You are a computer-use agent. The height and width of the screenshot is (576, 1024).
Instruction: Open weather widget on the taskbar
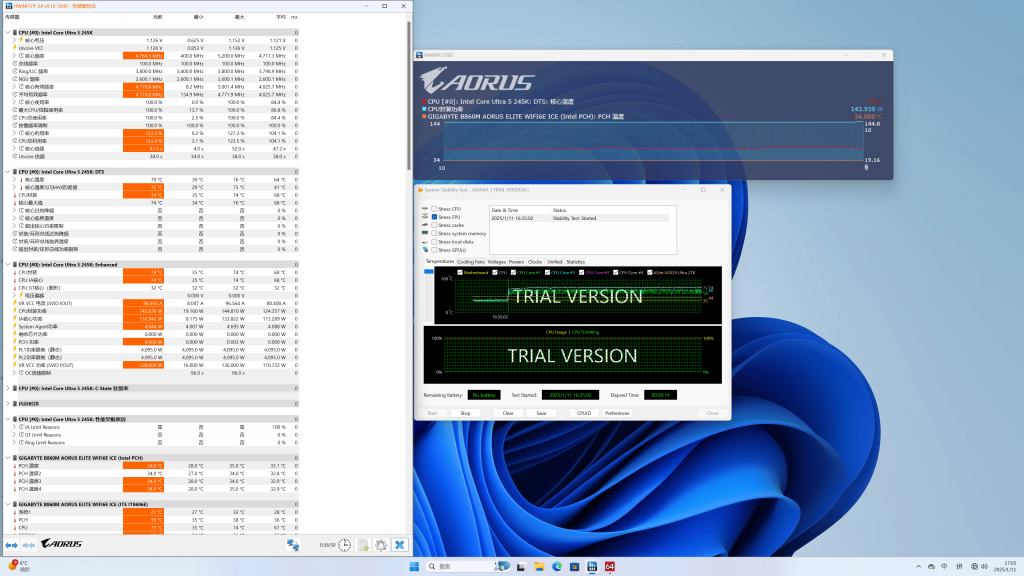click(x=18, y=566)
